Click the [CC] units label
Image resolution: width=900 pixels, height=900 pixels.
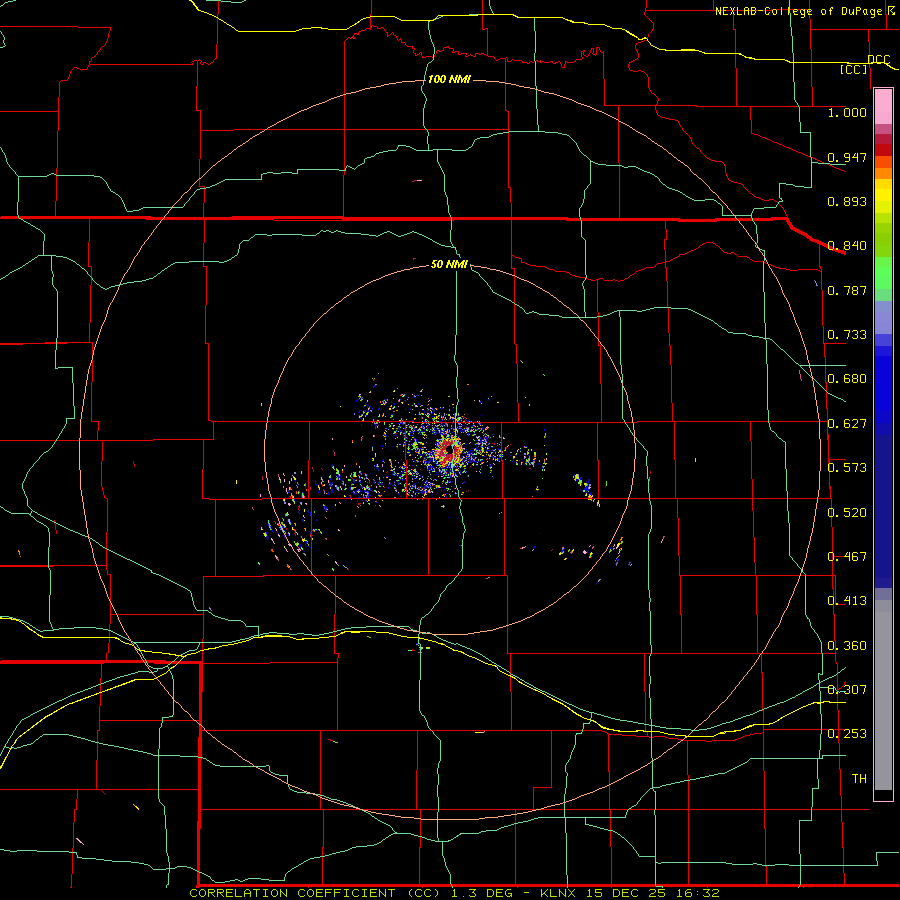coord(854,69)
